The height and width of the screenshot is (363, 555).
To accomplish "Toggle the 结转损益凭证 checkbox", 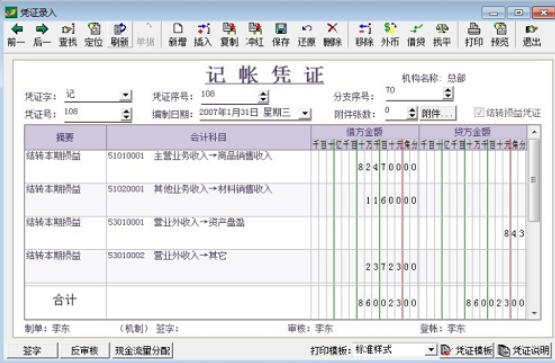I will (479, 113).
